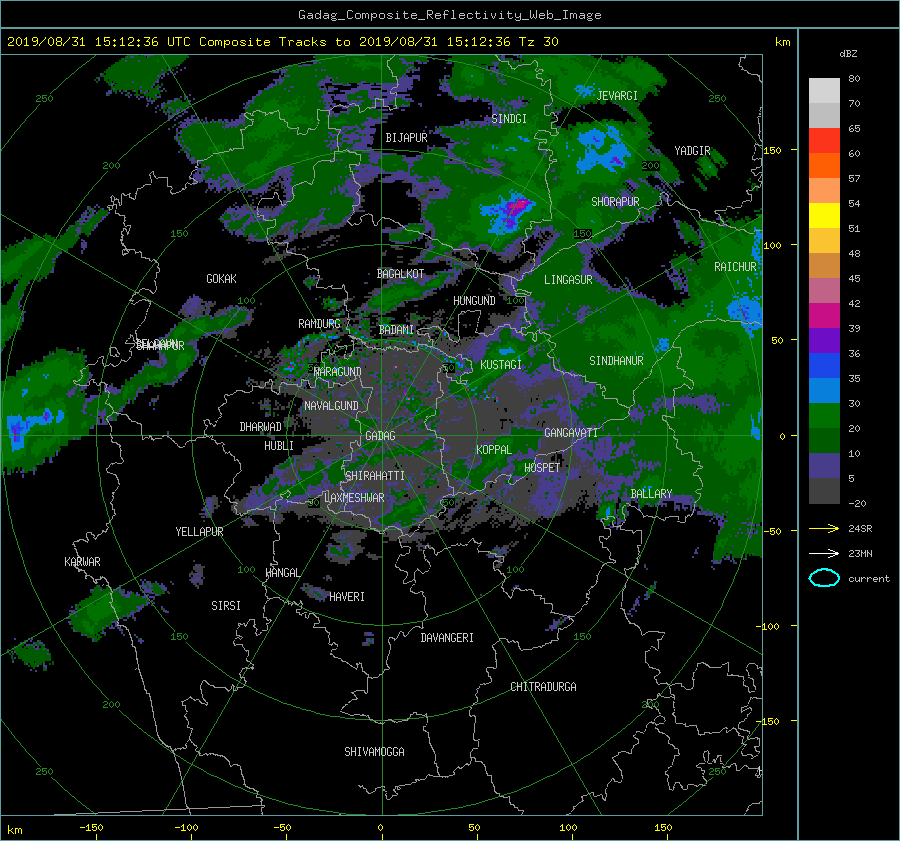
Task: Click the BAGALKOT city label
Action: click(x=400, y=274)
